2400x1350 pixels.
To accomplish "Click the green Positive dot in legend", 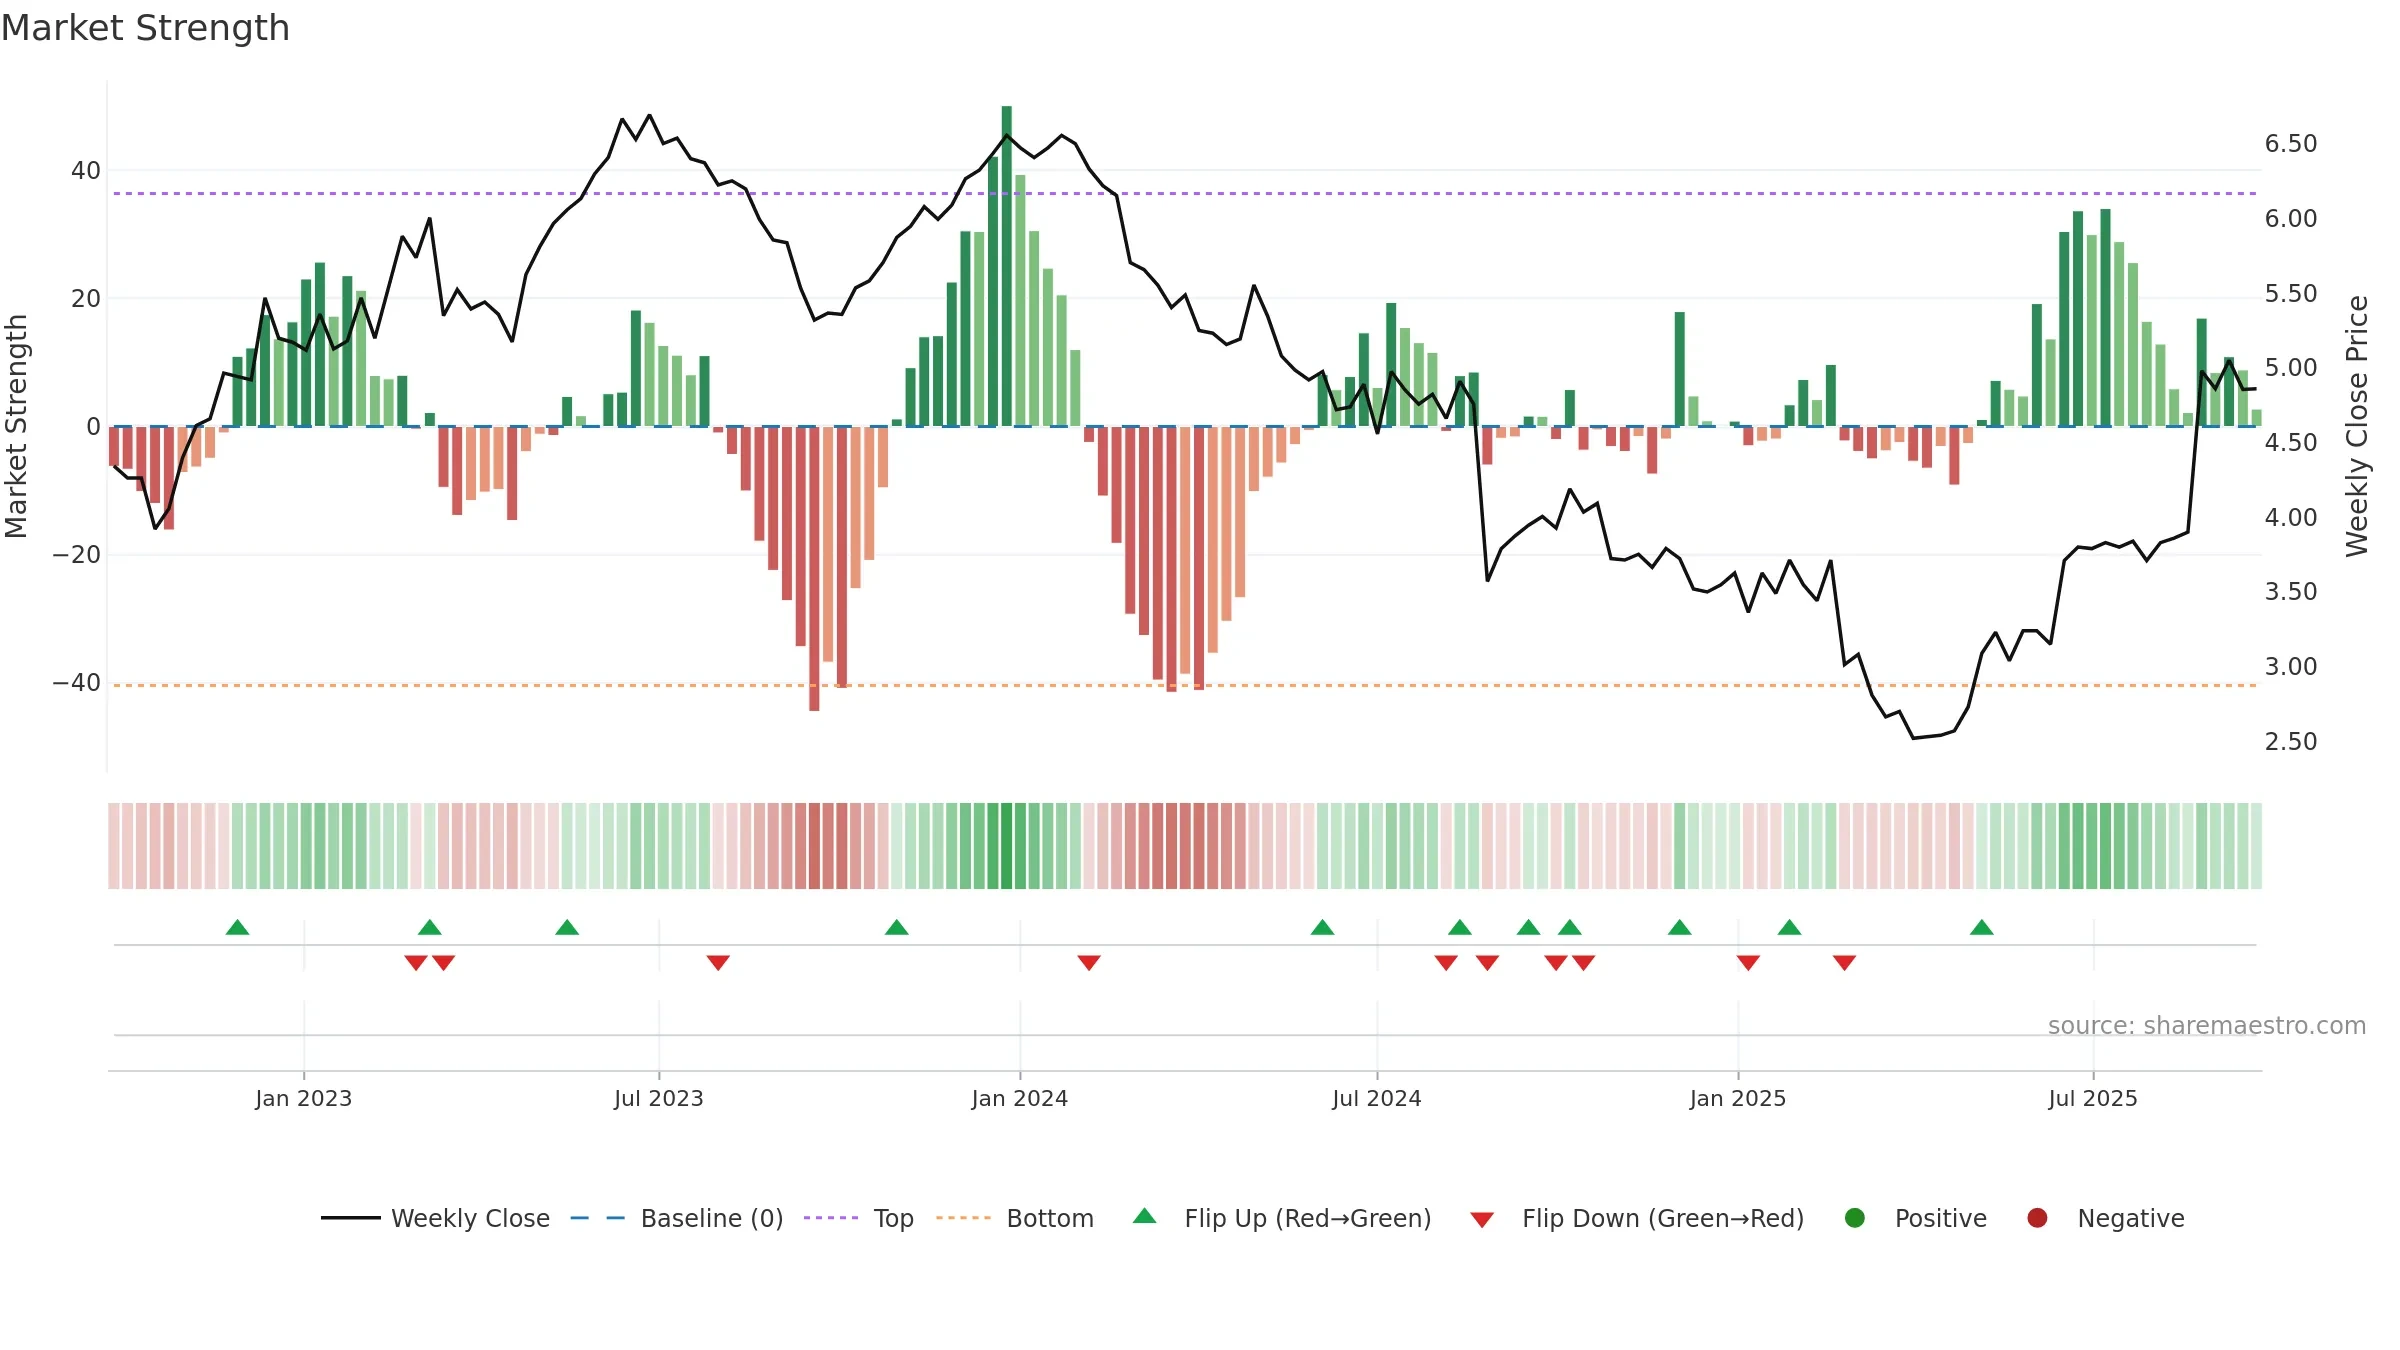I will coord(1855,1218).
